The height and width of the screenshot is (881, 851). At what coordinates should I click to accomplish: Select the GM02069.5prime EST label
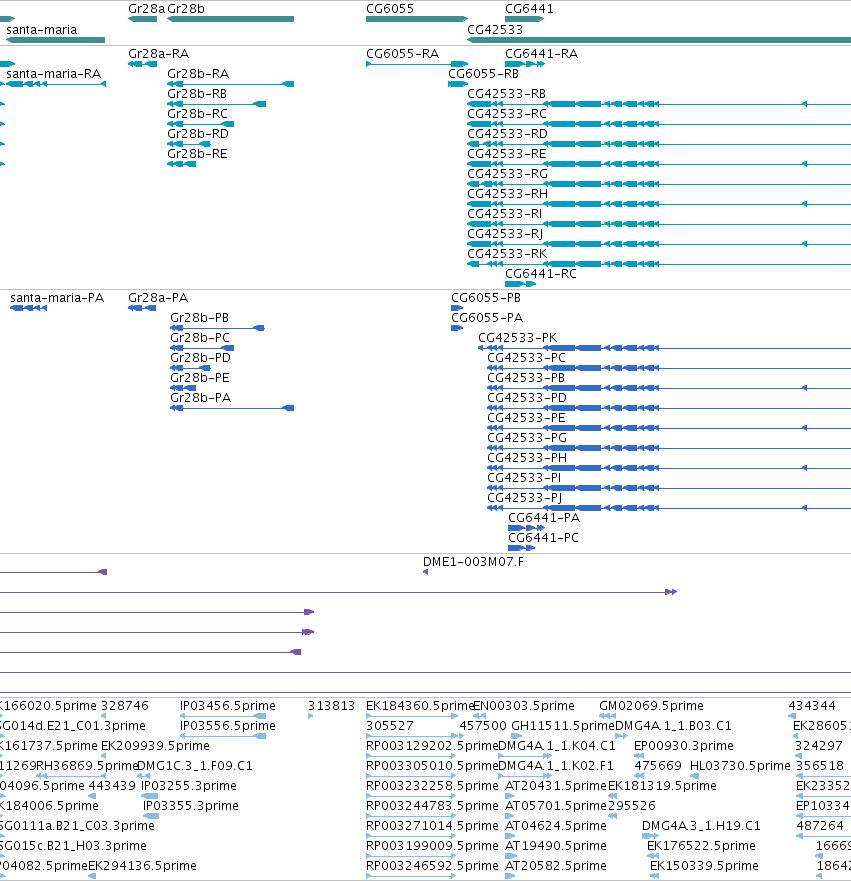(651, 706)
